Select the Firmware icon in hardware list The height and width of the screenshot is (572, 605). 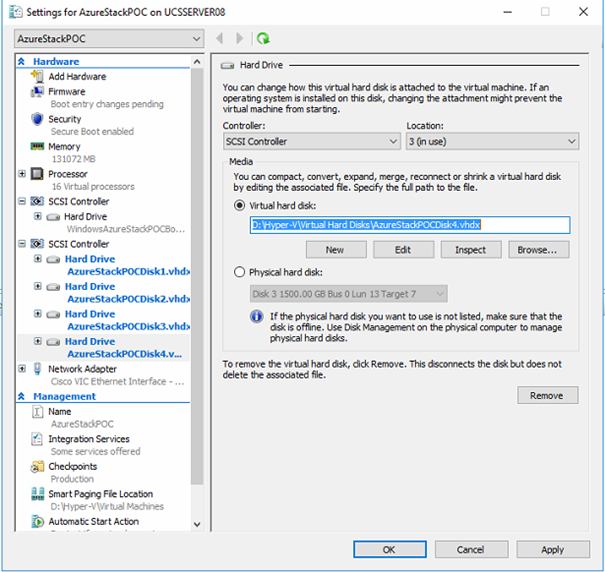tap(38, 91)
